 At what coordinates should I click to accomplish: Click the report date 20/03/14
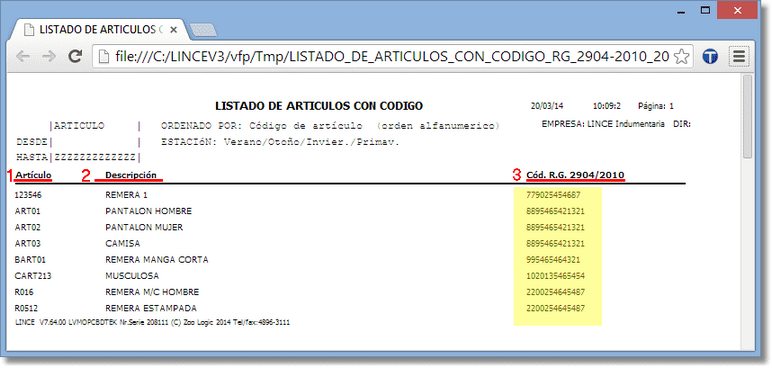[x=547, y=106]
